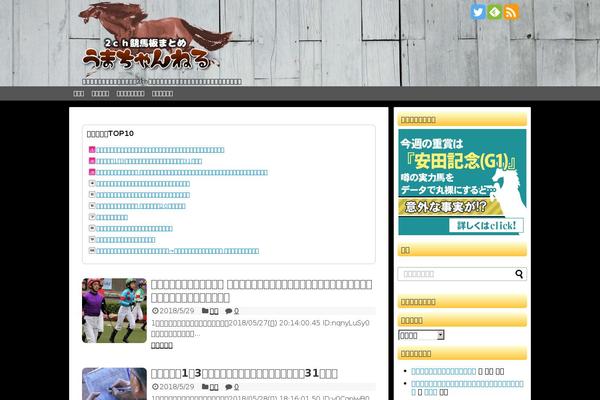
Task: Select the last item in navigation menu
Action: [162, 94]
